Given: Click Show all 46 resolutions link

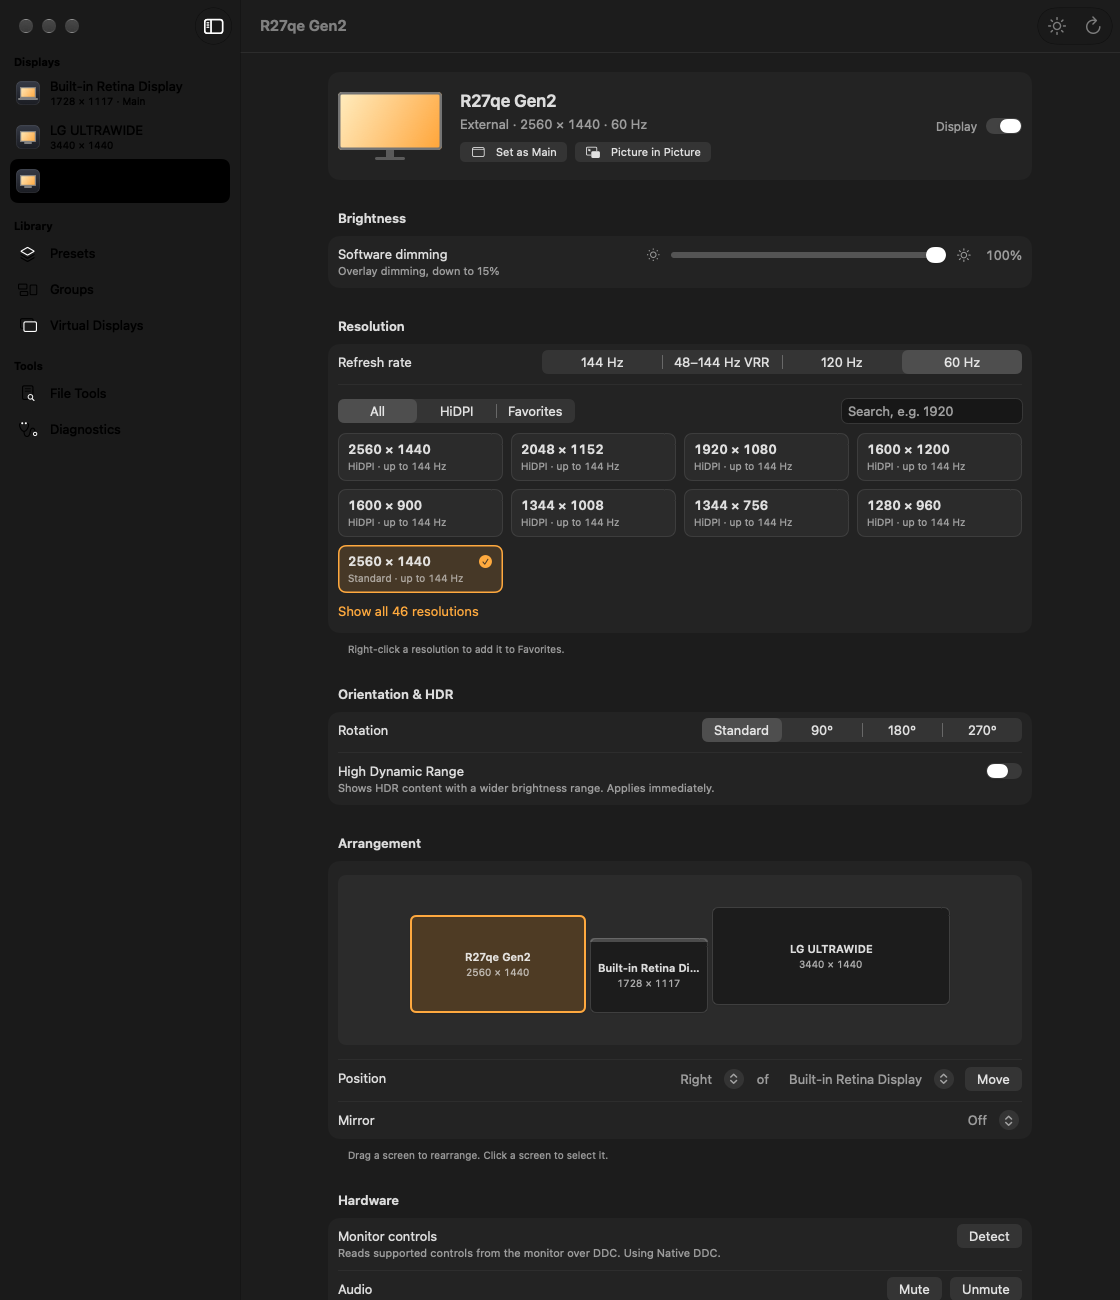Looking at the screenshot, I should pyautogui.click(x=408, y=611).
